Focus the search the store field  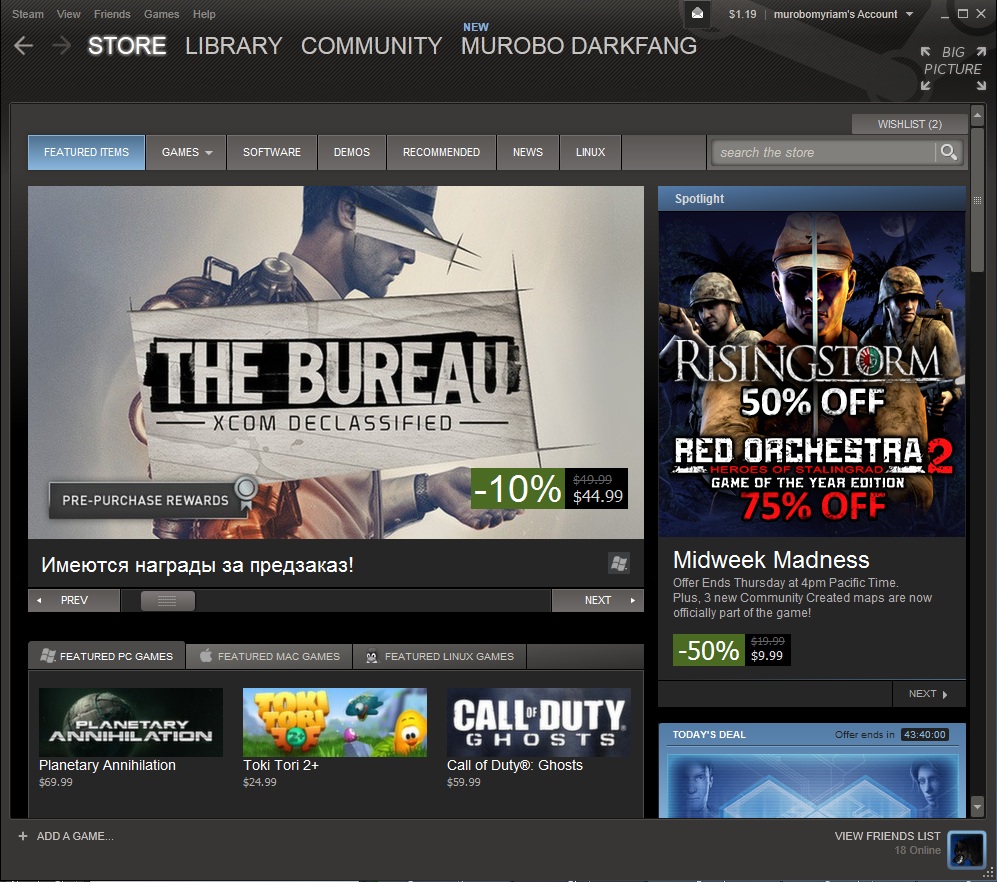[823, 153]
